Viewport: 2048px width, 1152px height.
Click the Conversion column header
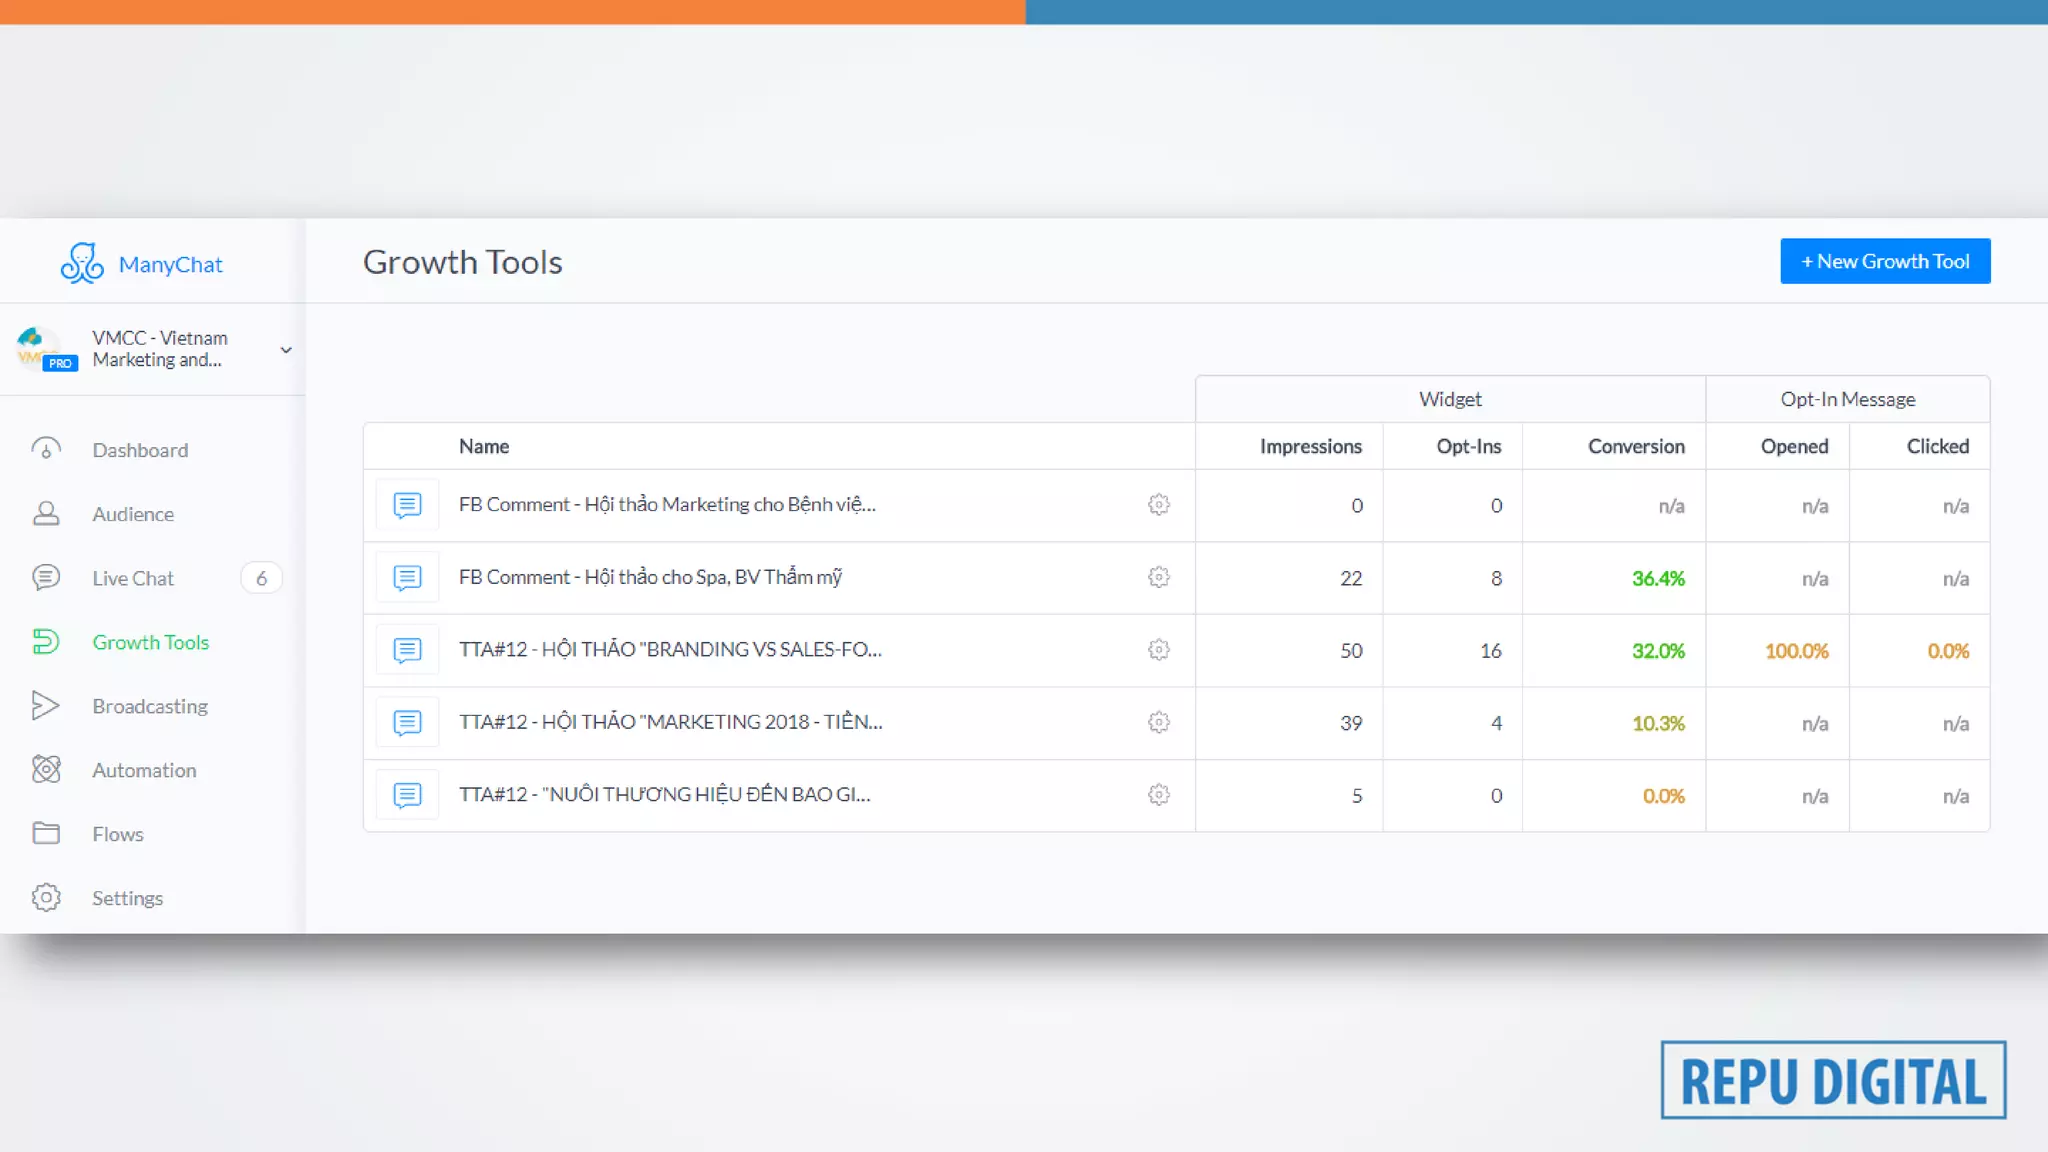(1635, 446)
